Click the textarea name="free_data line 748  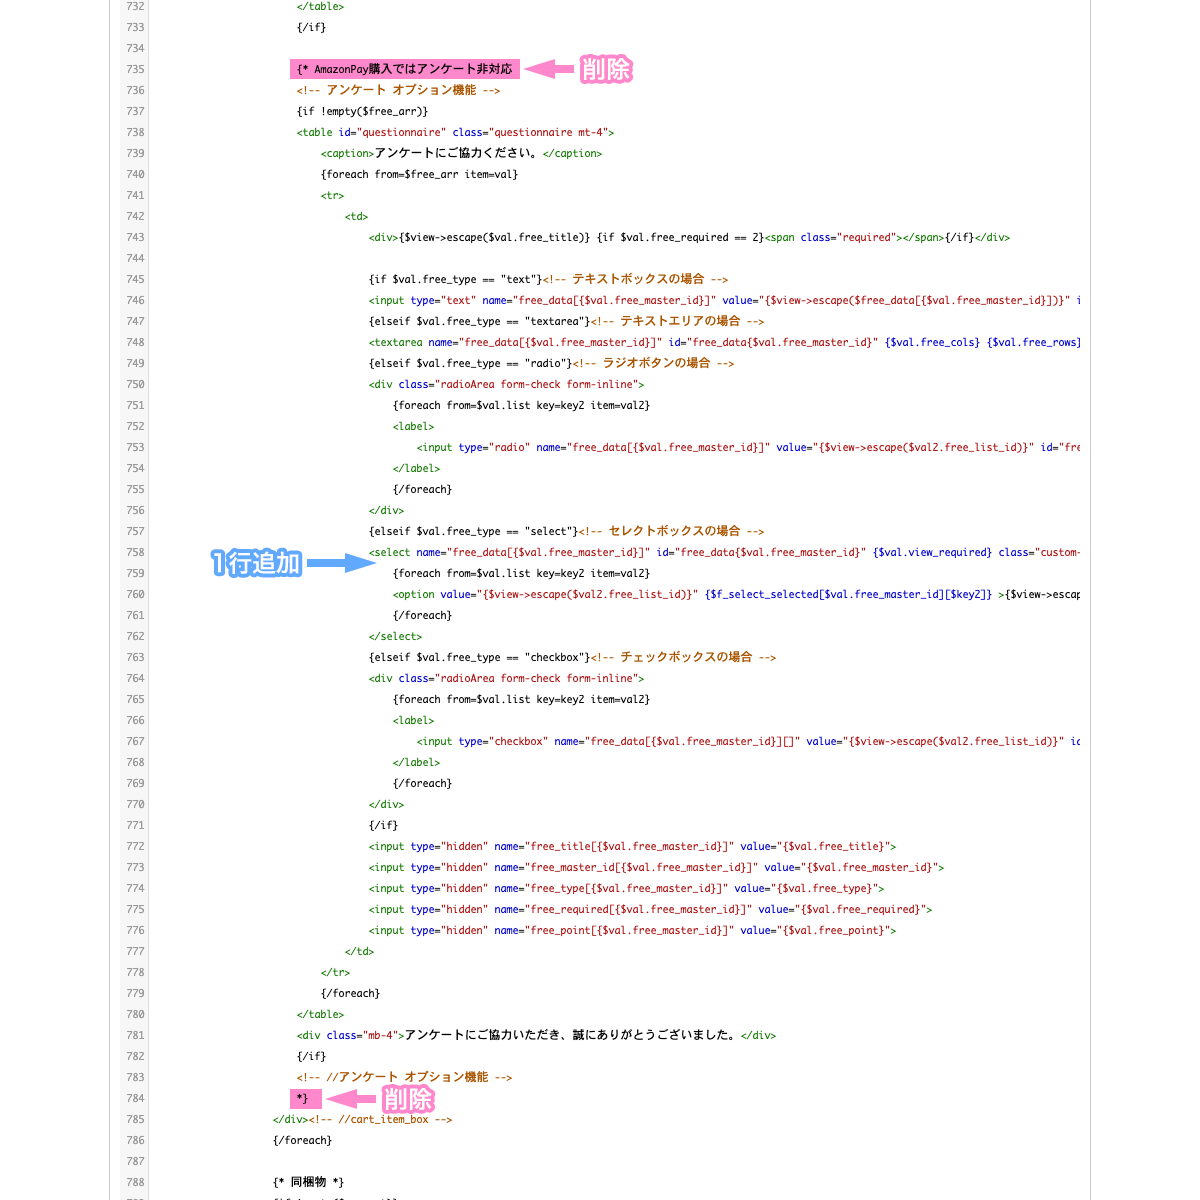(724, 342)
